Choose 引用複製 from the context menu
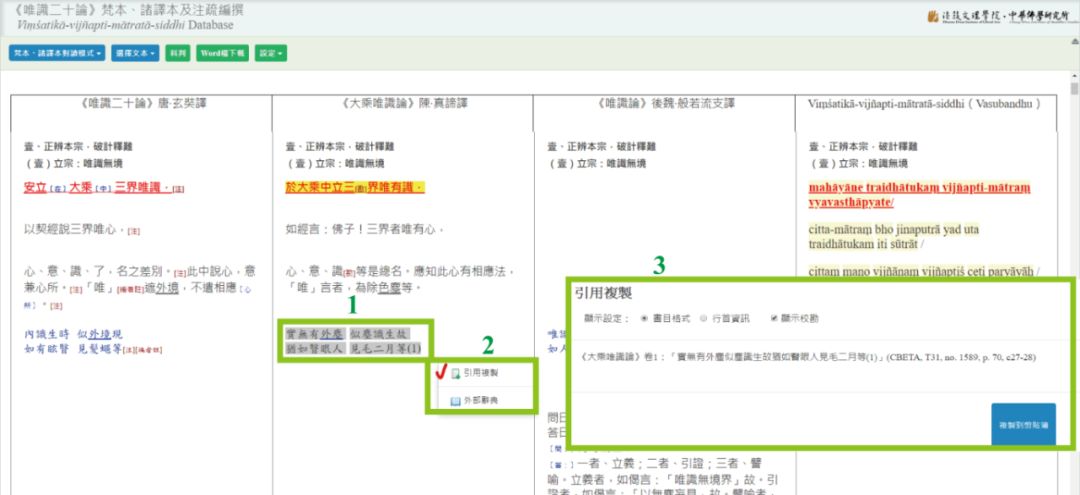 481,373
